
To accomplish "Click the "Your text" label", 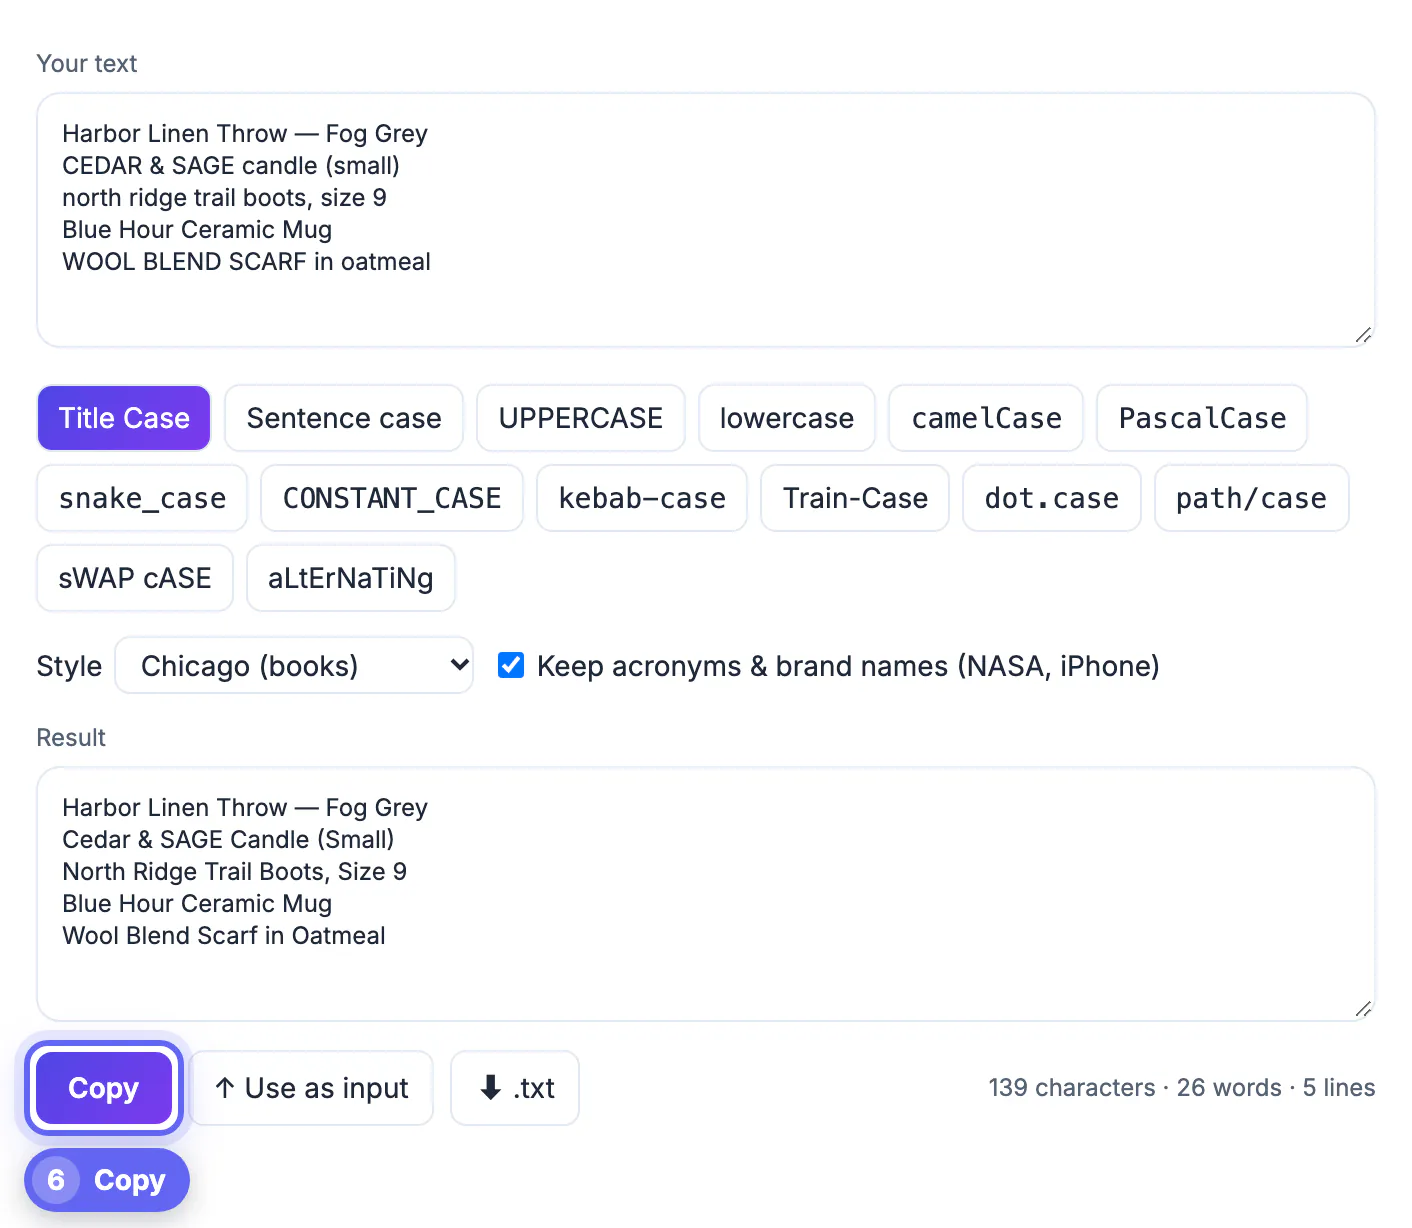I will click(87, 64).
